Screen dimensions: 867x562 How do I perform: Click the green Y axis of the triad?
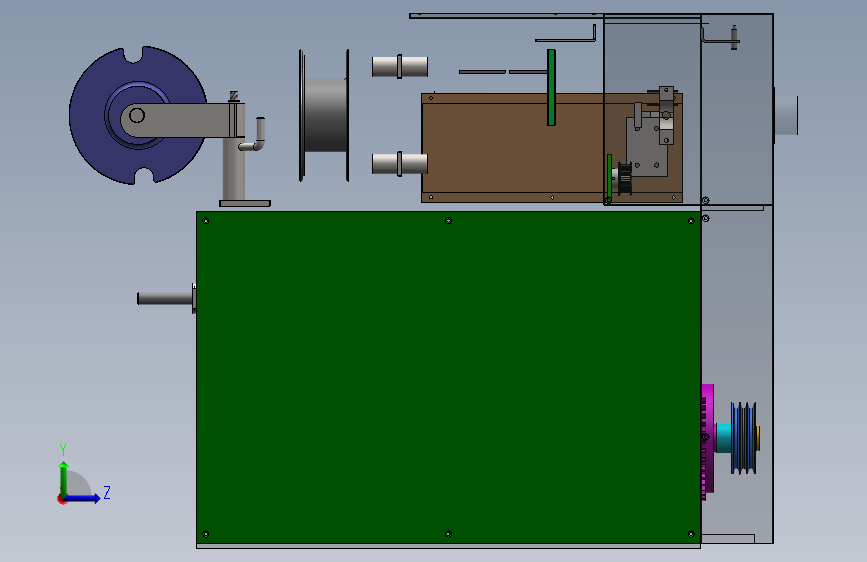click(x=64, y=479)
